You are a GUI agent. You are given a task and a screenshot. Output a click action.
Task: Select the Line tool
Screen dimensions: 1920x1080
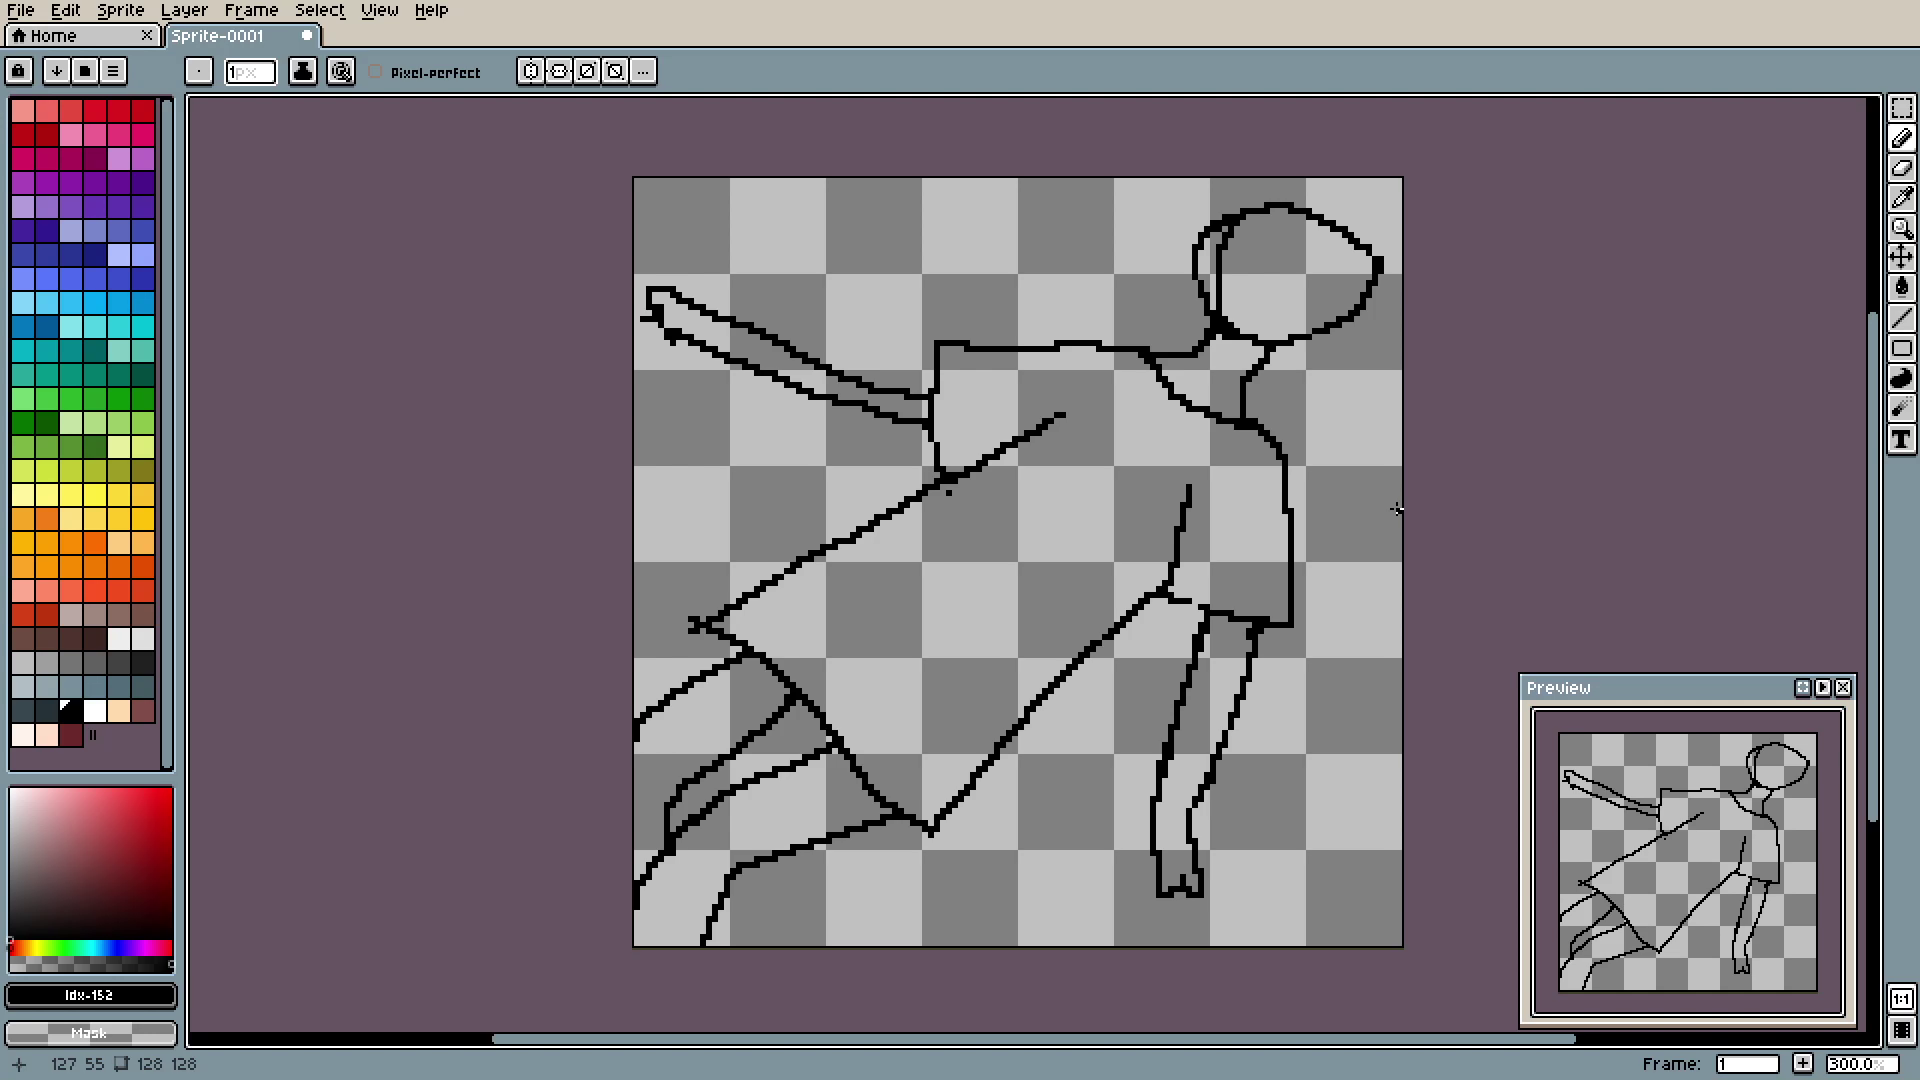pos(1901,318)
